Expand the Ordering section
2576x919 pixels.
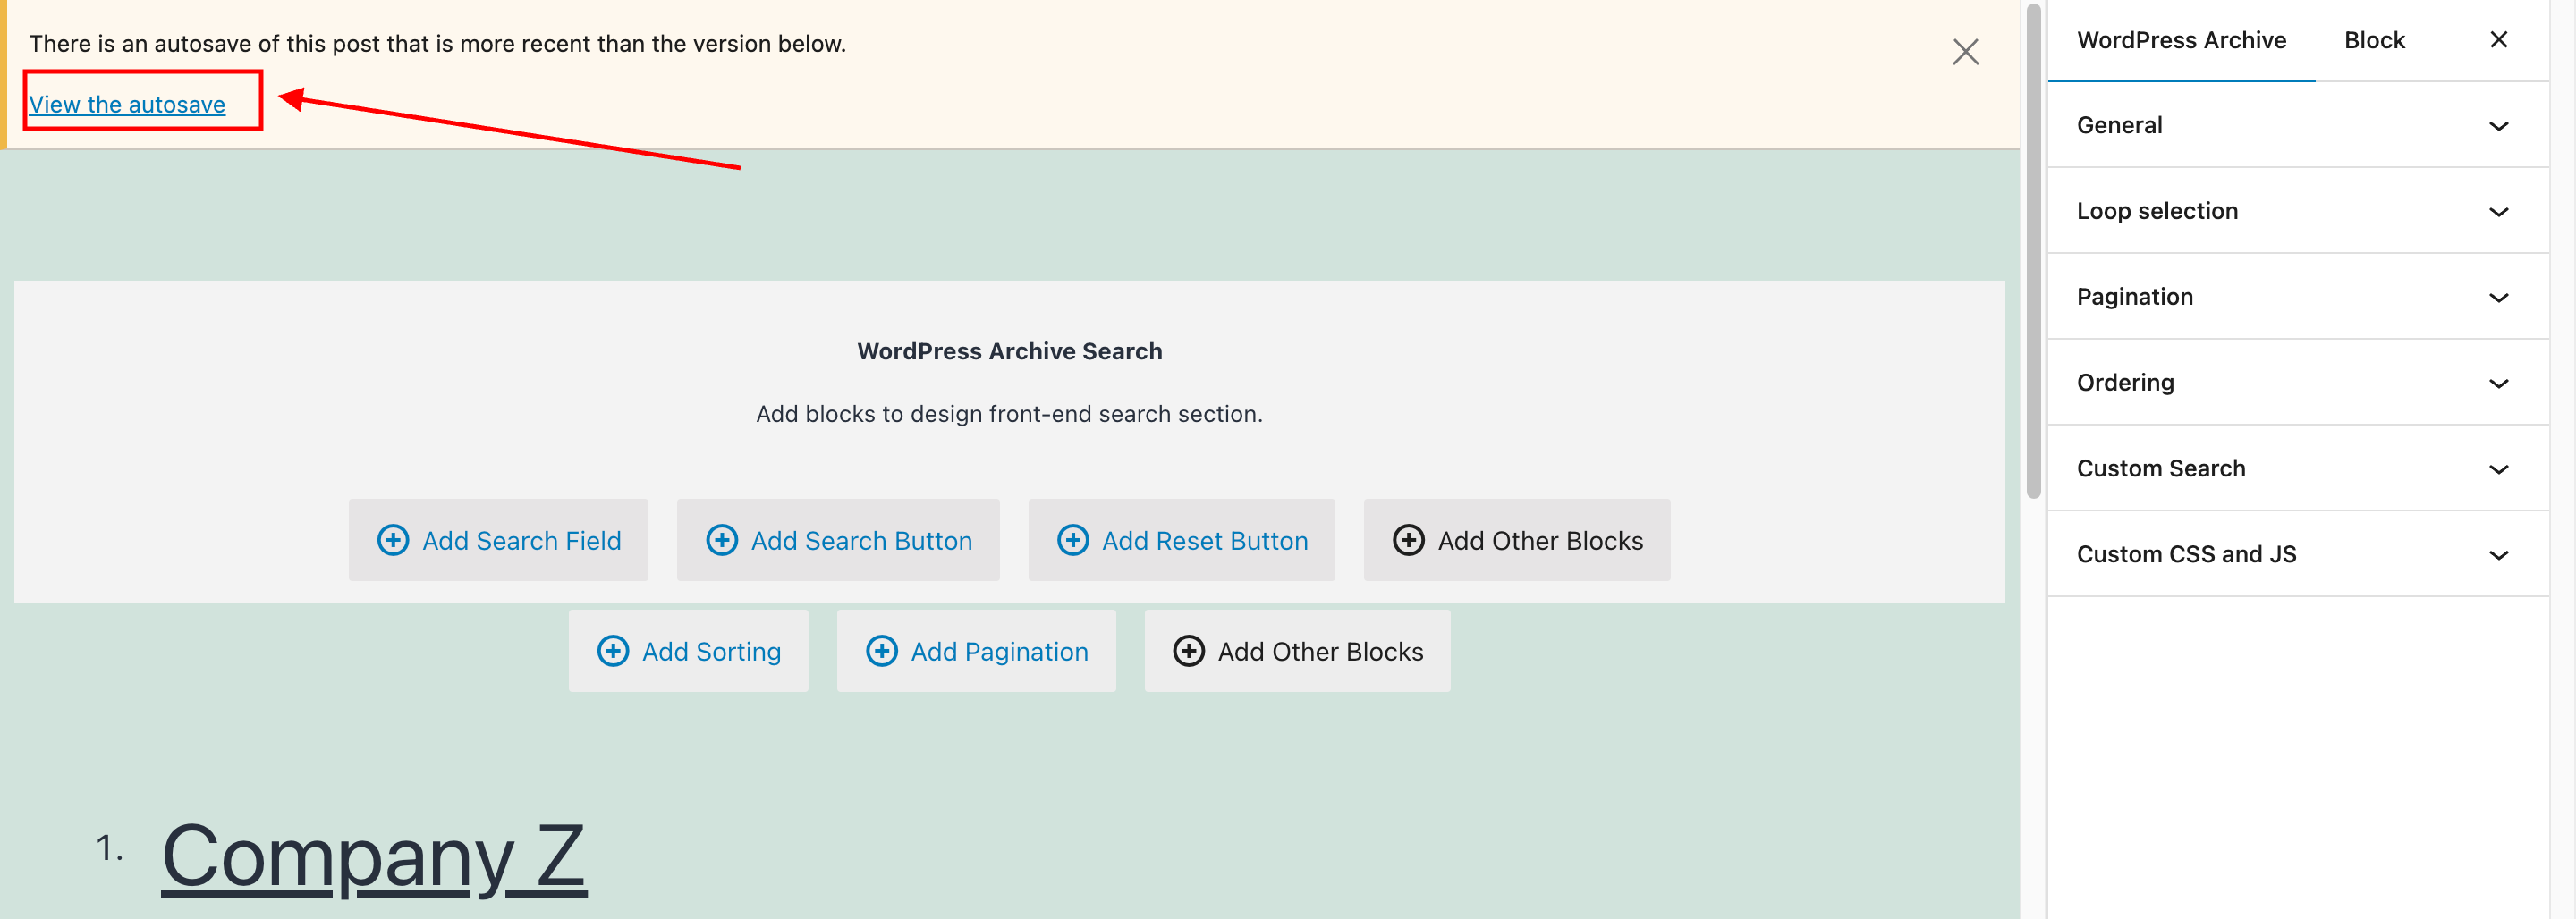pos(2297,383)
